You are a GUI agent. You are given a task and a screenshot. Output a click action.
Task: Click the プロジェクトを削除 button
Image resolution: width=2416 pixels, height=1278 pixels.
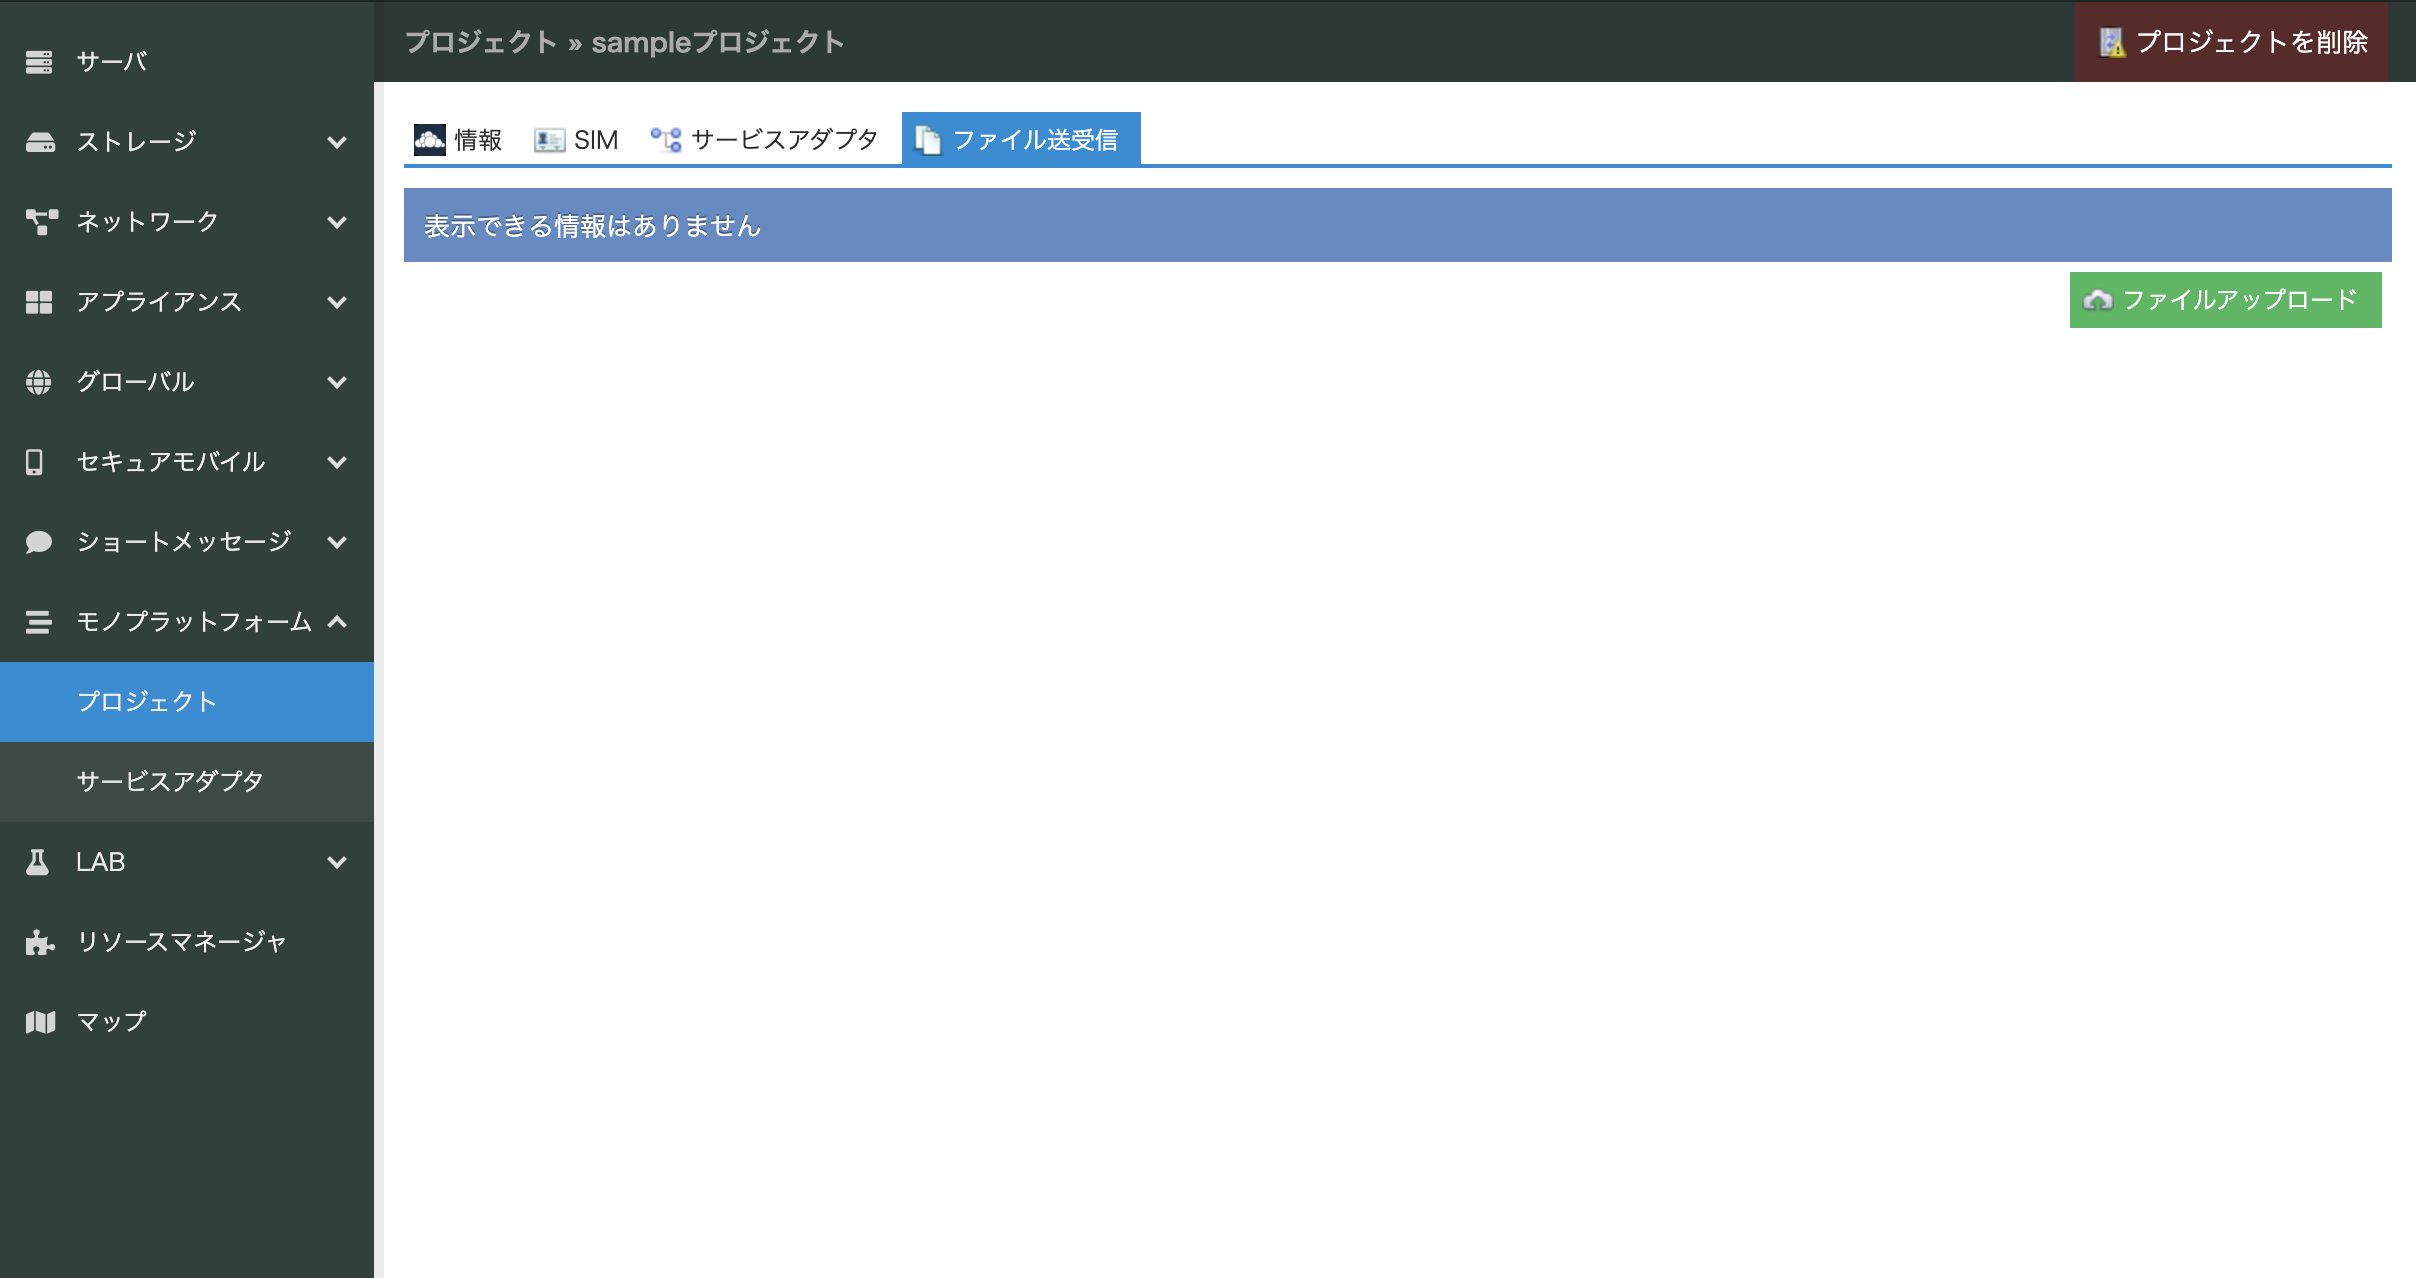point(2232,42)
